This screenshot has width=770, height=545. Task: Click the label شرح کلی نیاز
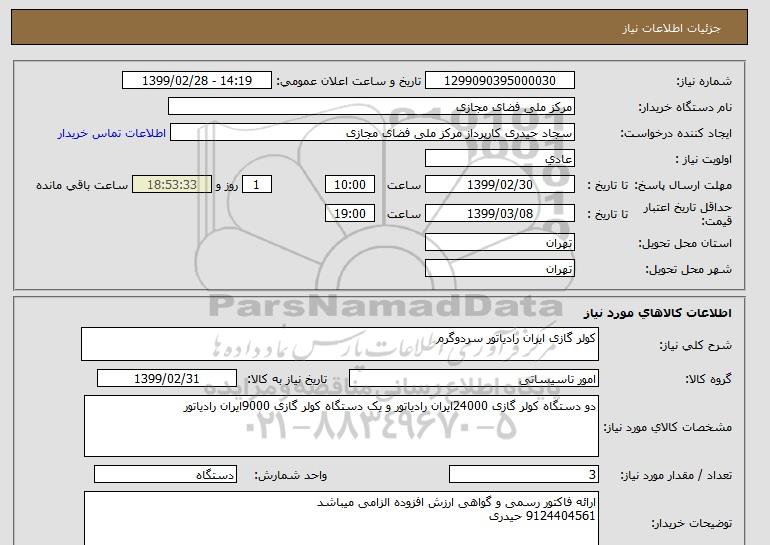695,345
